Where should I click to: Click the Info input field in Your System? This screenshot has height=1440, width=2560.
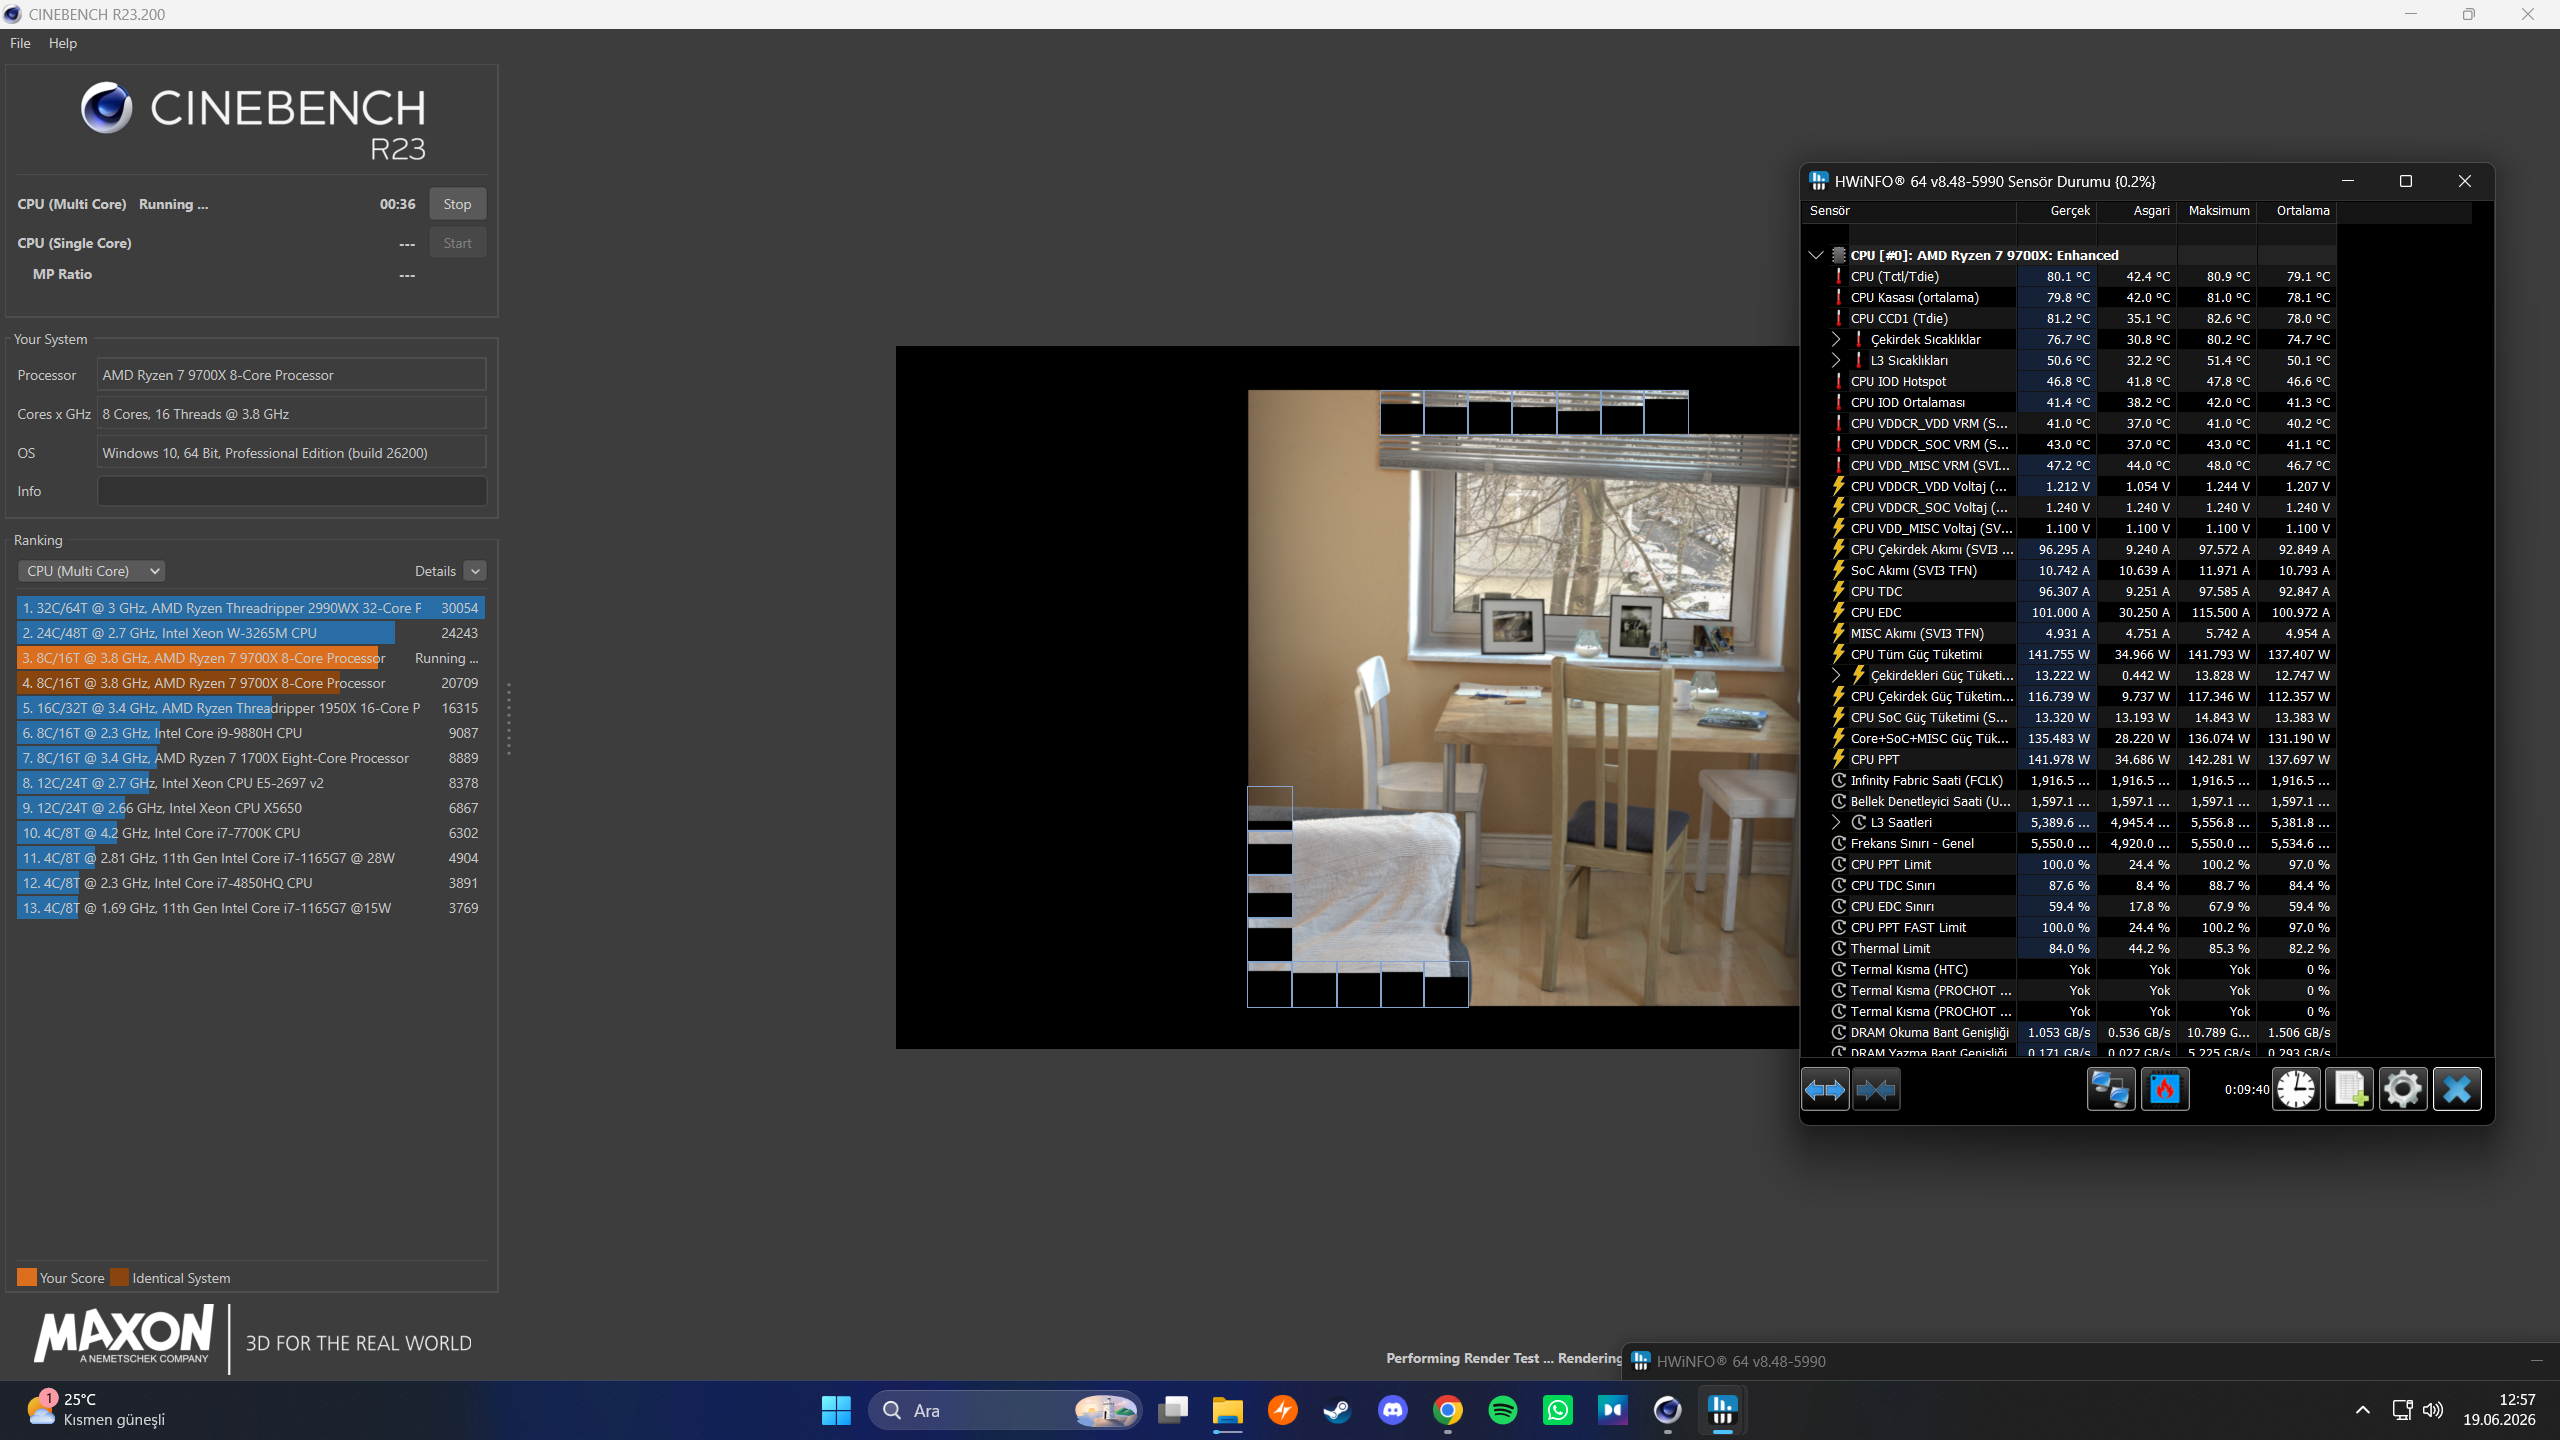[x=292, y=491]
